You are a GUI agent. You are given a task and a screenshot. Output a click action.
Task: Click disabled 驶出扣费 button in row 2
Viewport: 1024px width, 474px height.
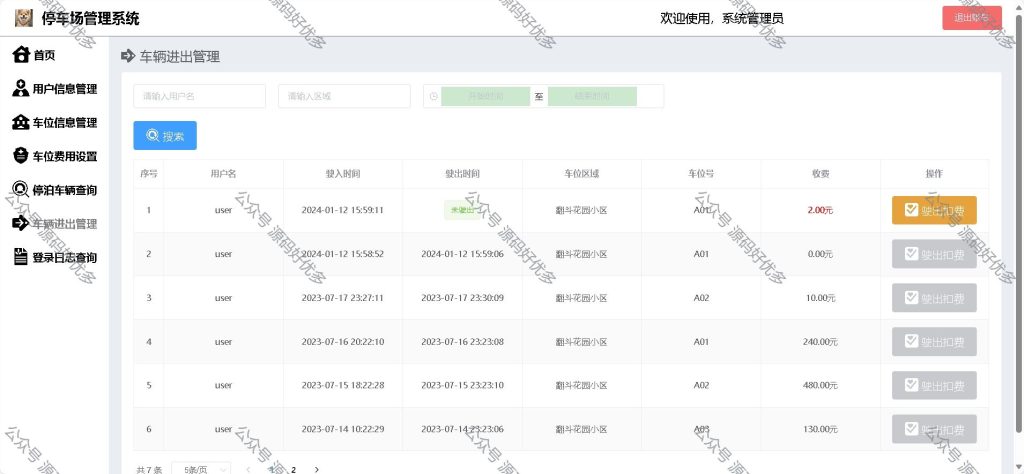934,254
